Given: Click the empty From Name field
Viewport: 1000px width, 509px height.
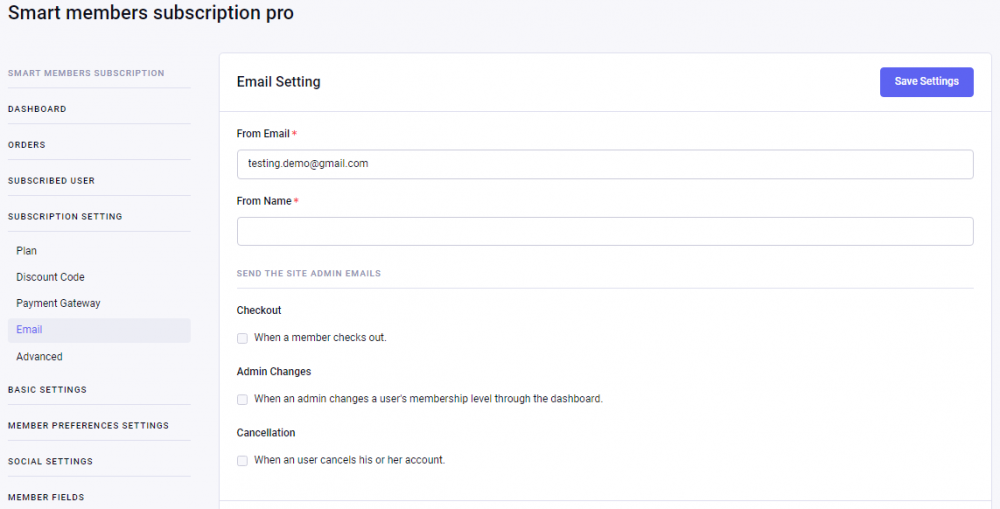Looking at the screenshot, I should [x=604, y=231].
